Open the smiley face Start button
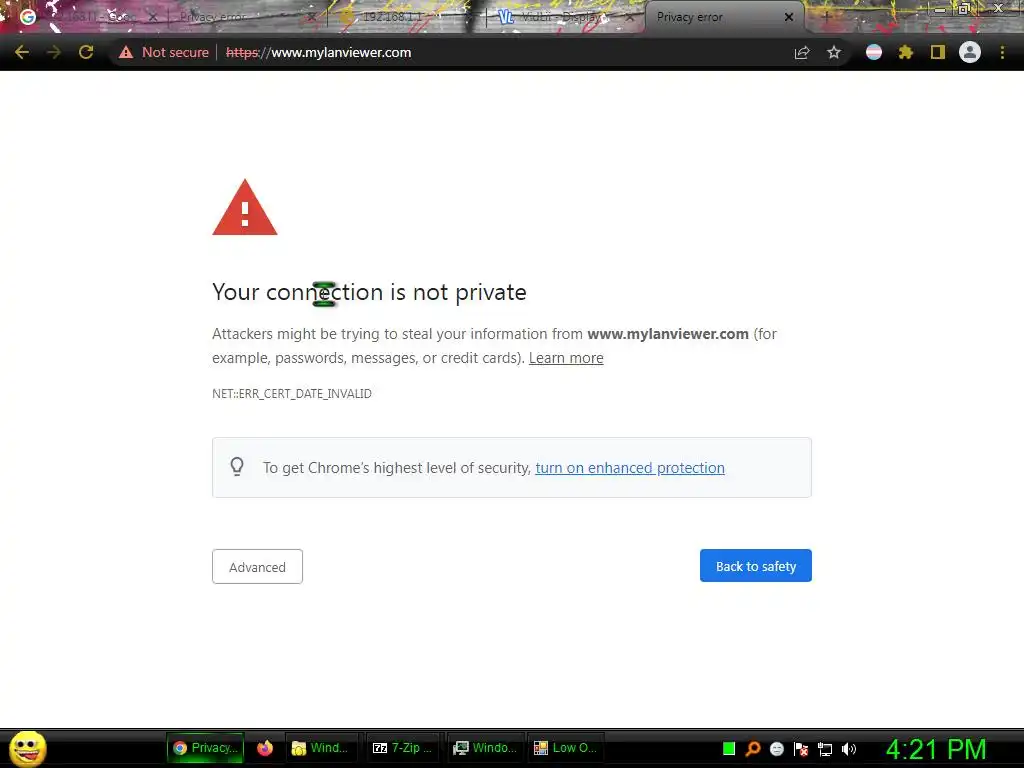The image size is (1024, 768). click(x=27, y=748)
